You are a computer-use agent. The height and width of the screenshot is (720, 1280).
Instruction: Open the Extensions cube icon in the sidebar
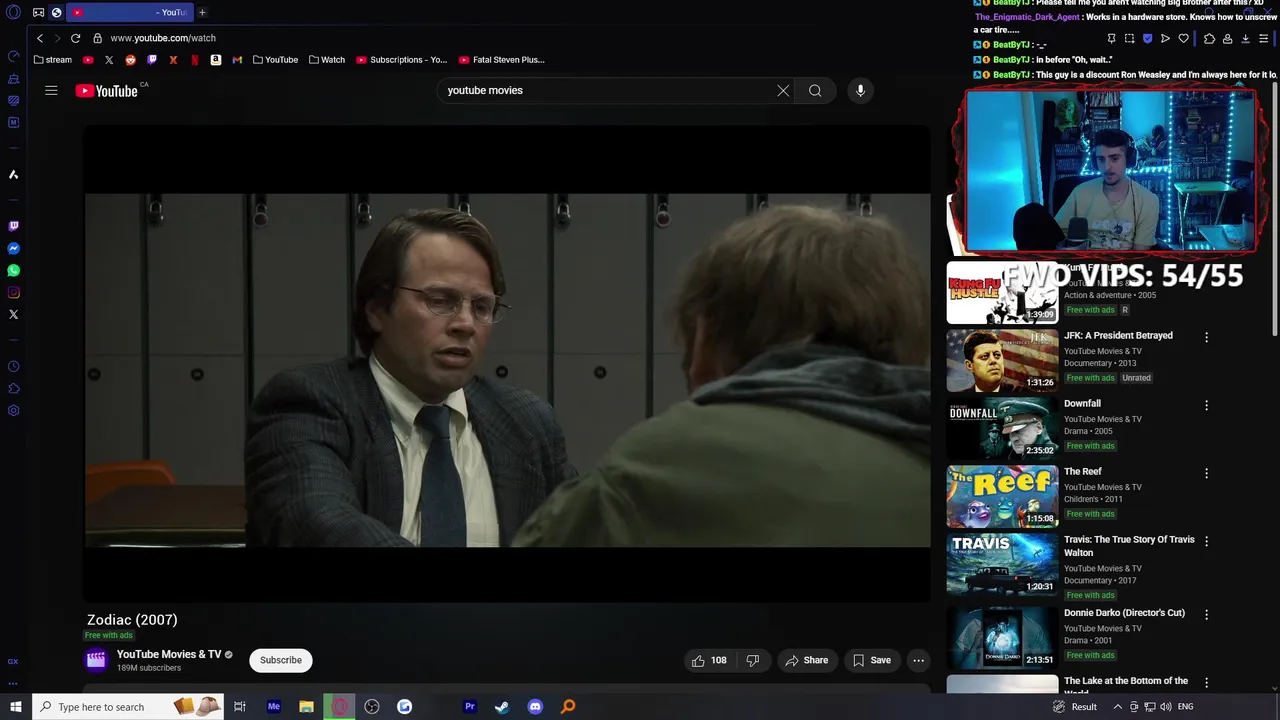[13, 389]
